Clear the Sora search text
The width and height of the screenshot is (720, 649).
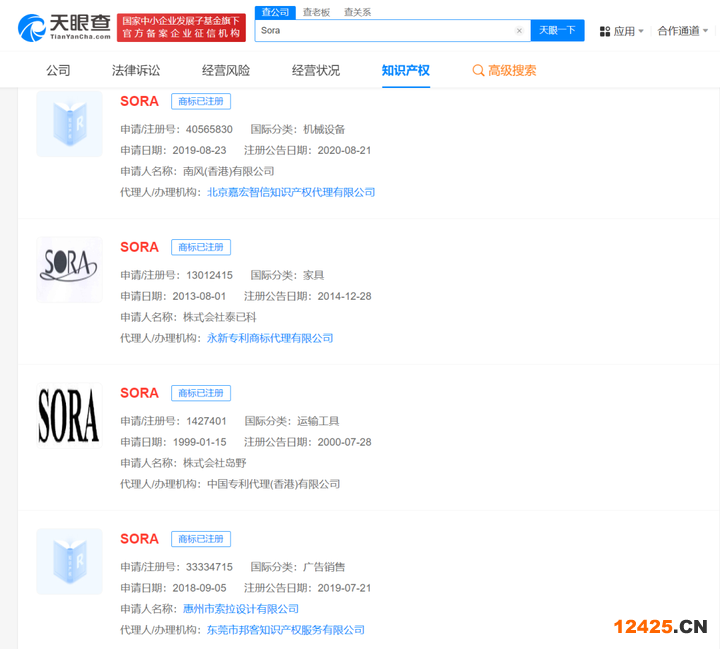pos(519,31)
